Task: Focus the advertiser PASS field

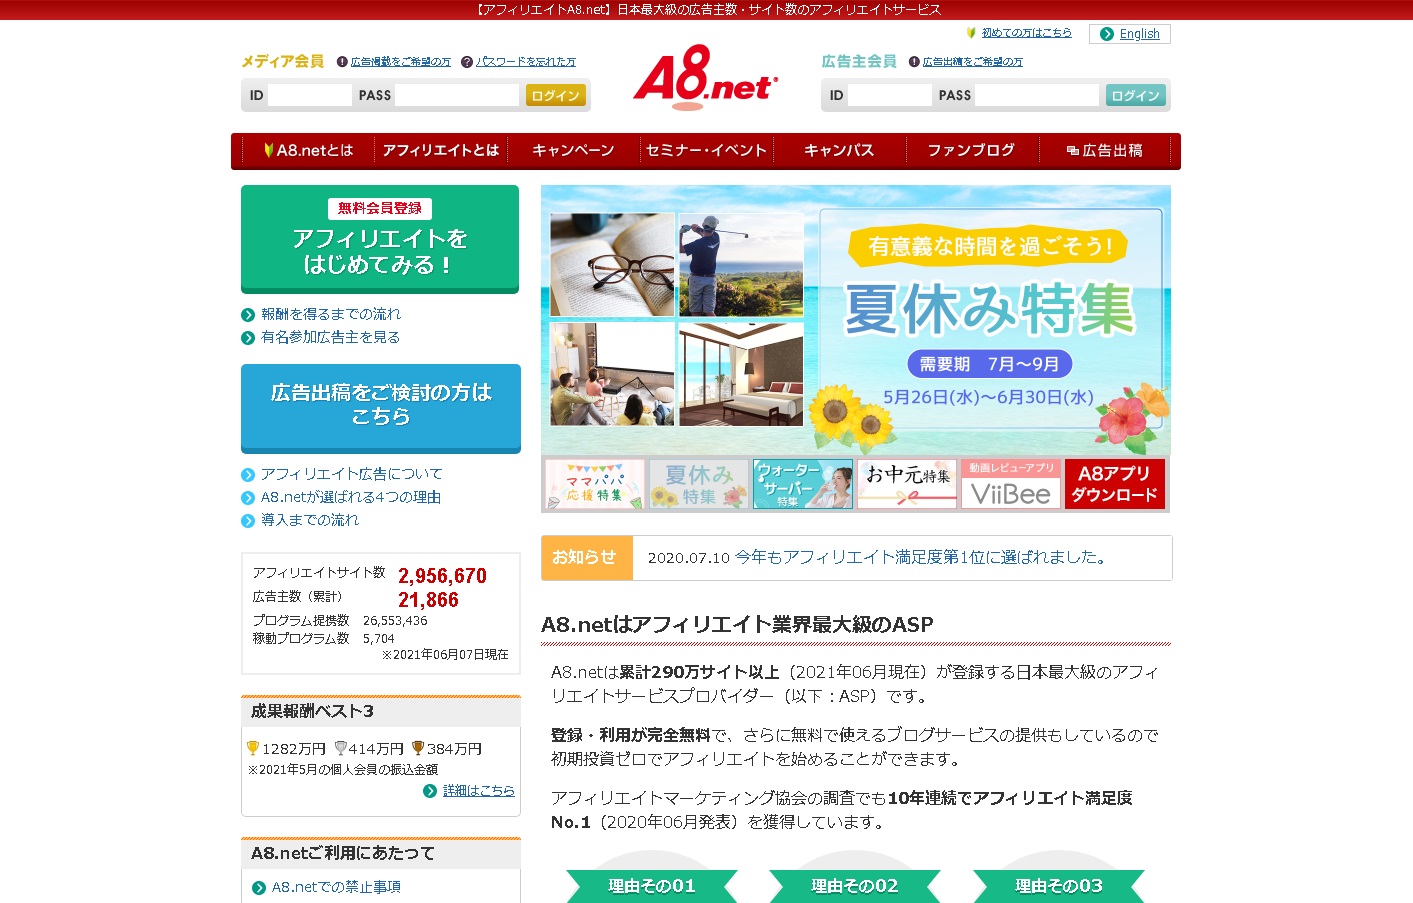Action: (1037, 95)
